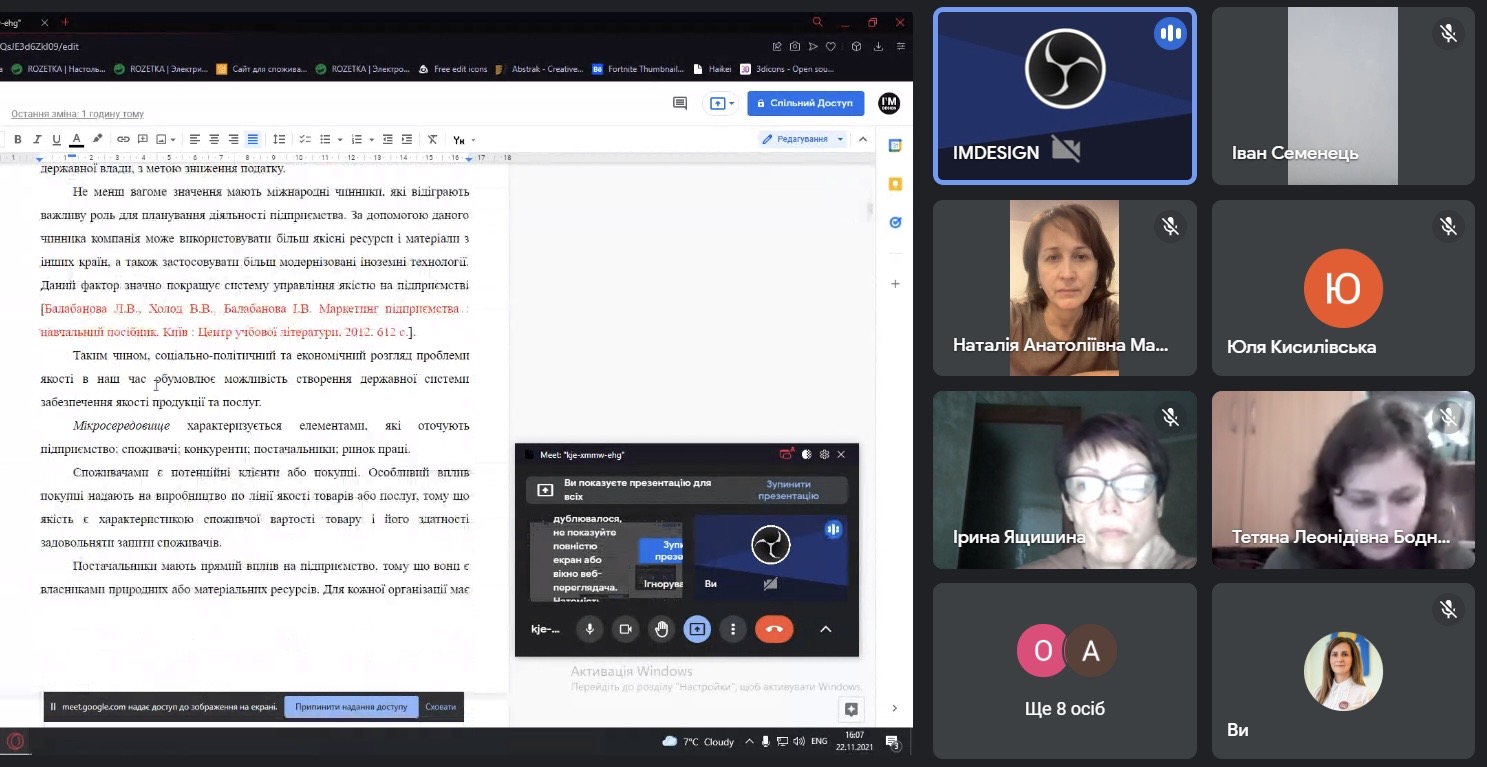This screenshot has height=767, width=1487.
Task: Click the Спільний Доступ share button
Action: pos(805,103)
